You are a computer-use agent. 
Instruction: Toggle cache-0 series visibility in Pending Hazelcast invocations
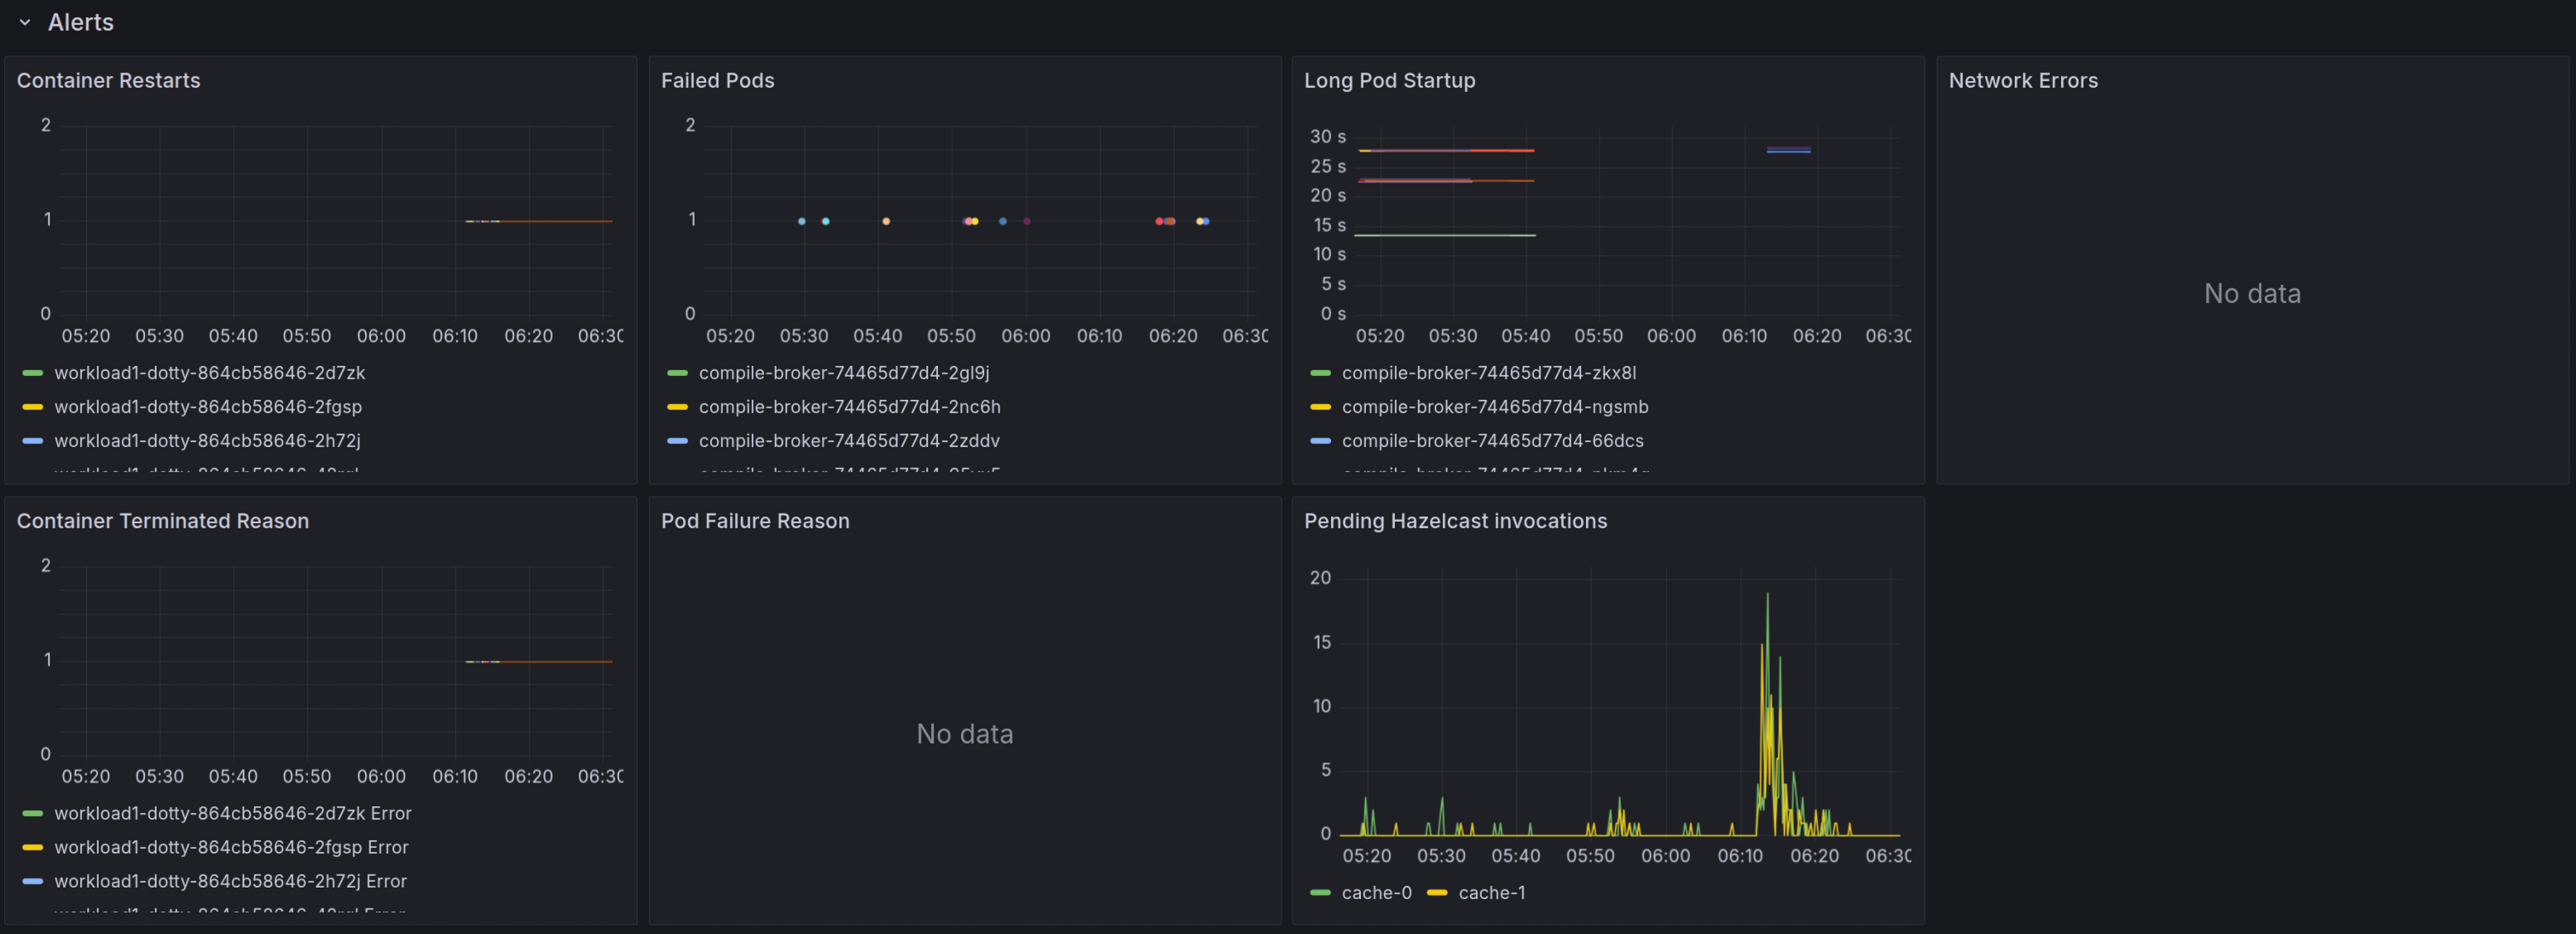(x=1378, y=892)
